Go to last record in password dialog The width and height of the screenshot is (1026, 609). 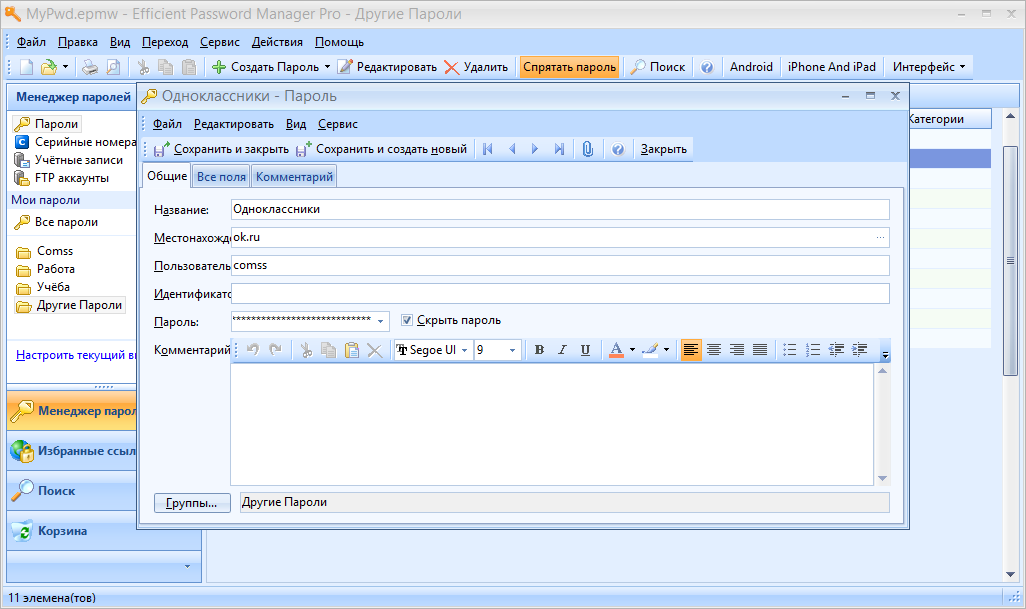(x=559, y=149)
